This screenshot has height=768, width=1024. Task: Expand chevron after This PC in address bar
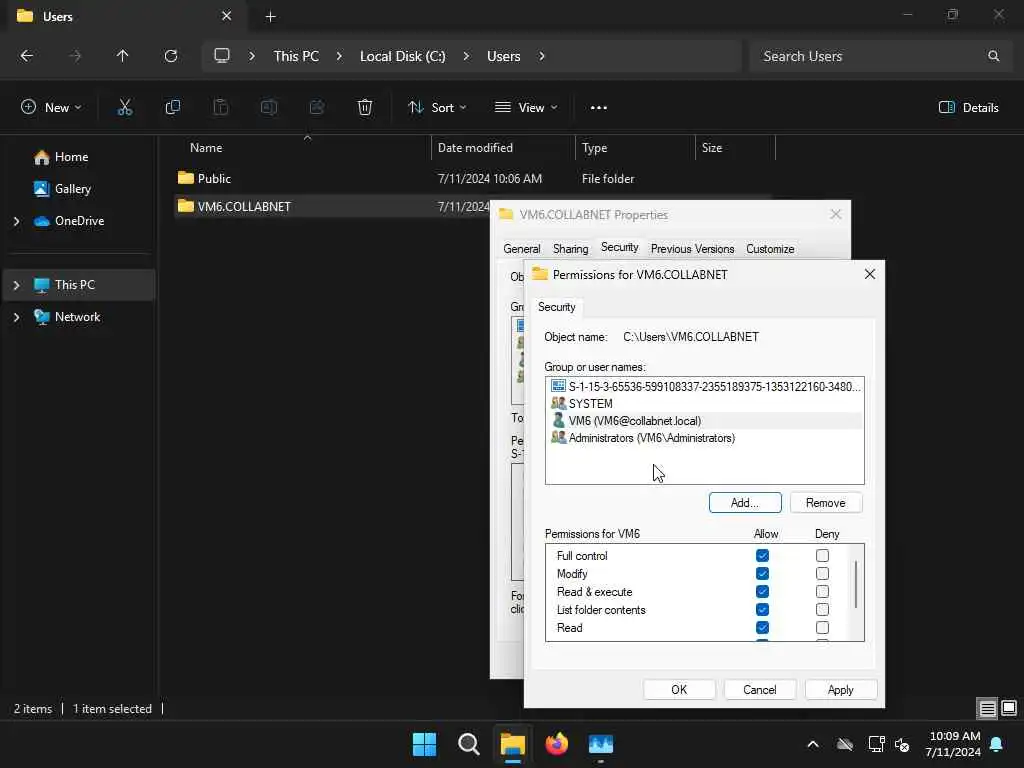tap(339, 56)
